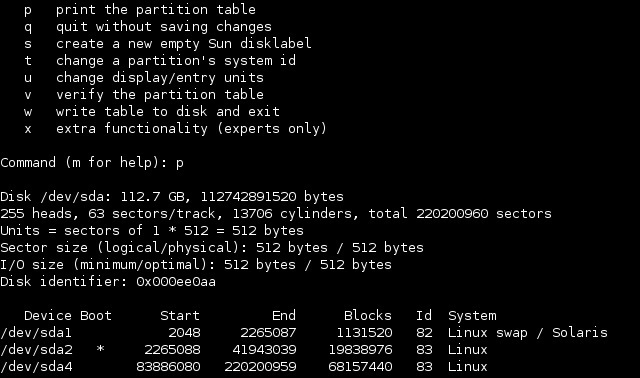Click Id 82 in the sda1 row
The width and height of the screenshot is (640, 378).
424,333
